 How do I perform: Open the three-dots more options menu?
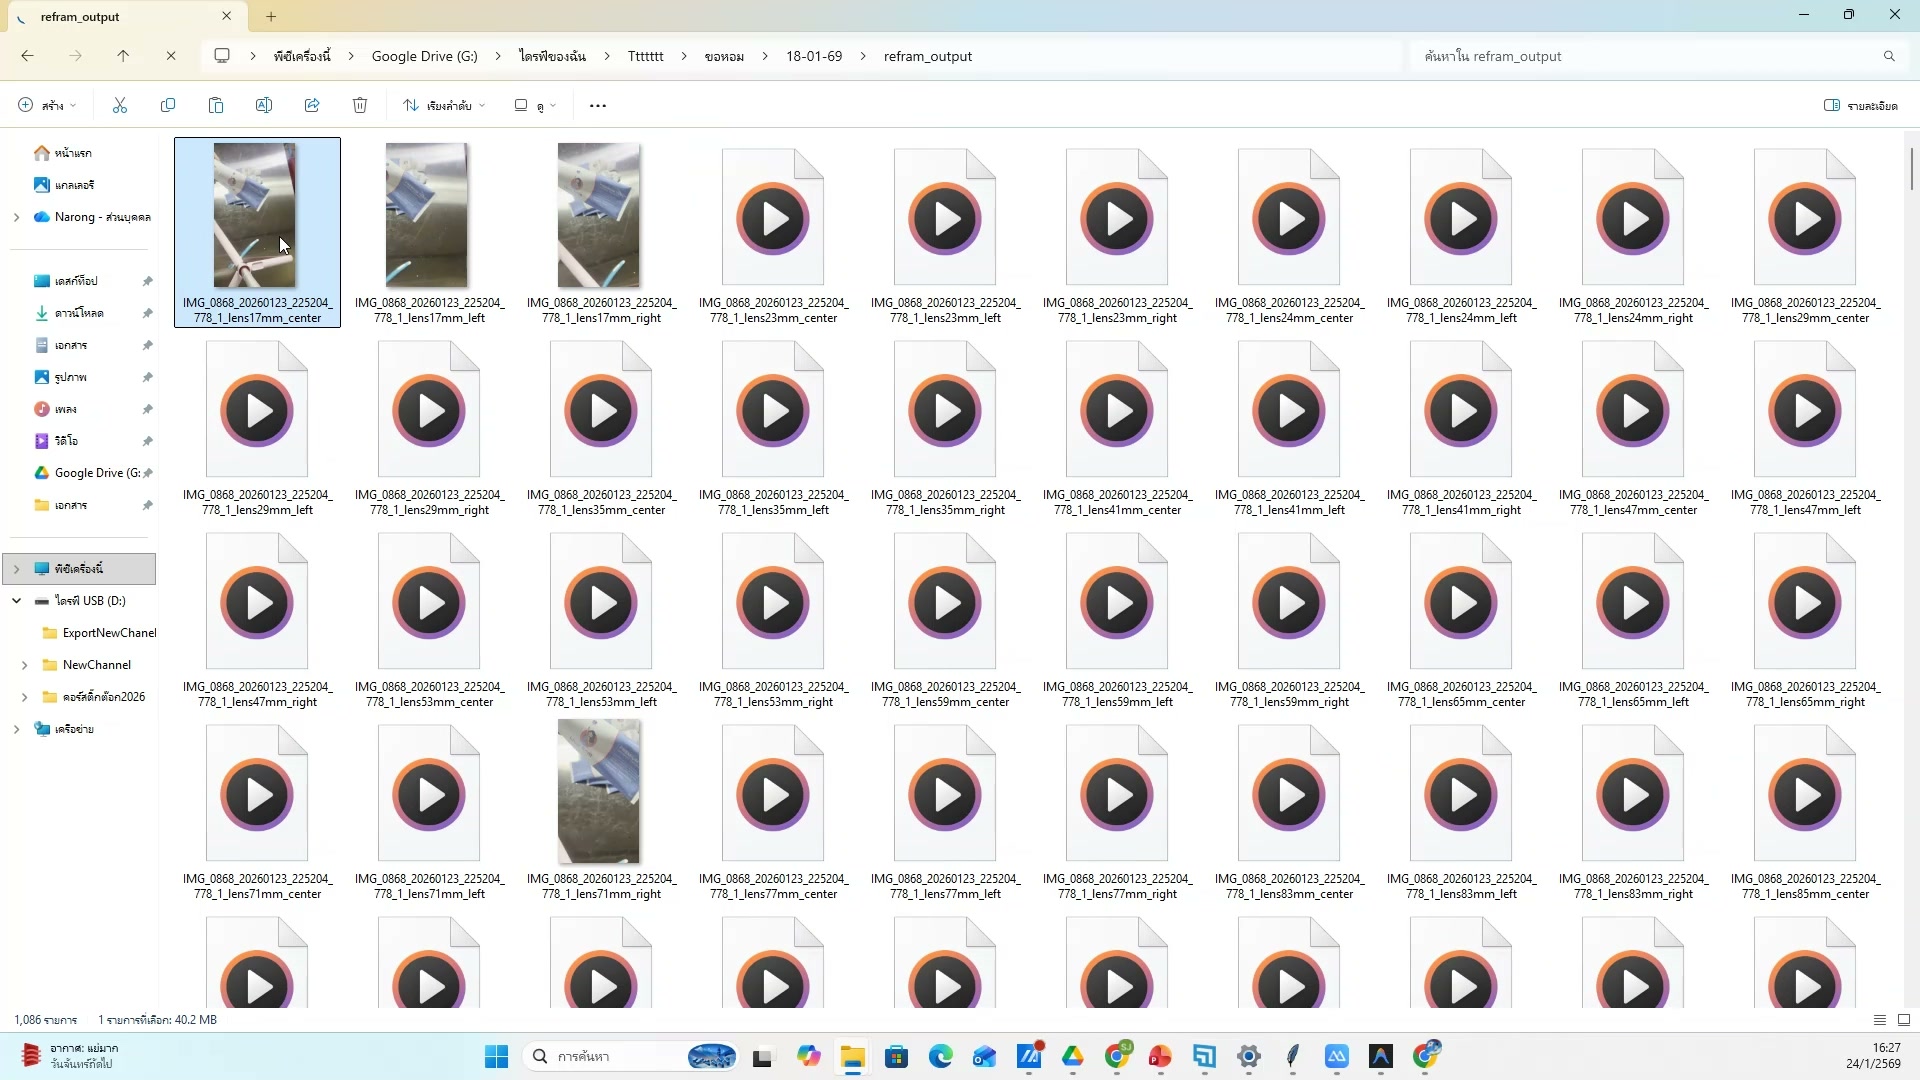pyautogui.click(x=598, y=105)
